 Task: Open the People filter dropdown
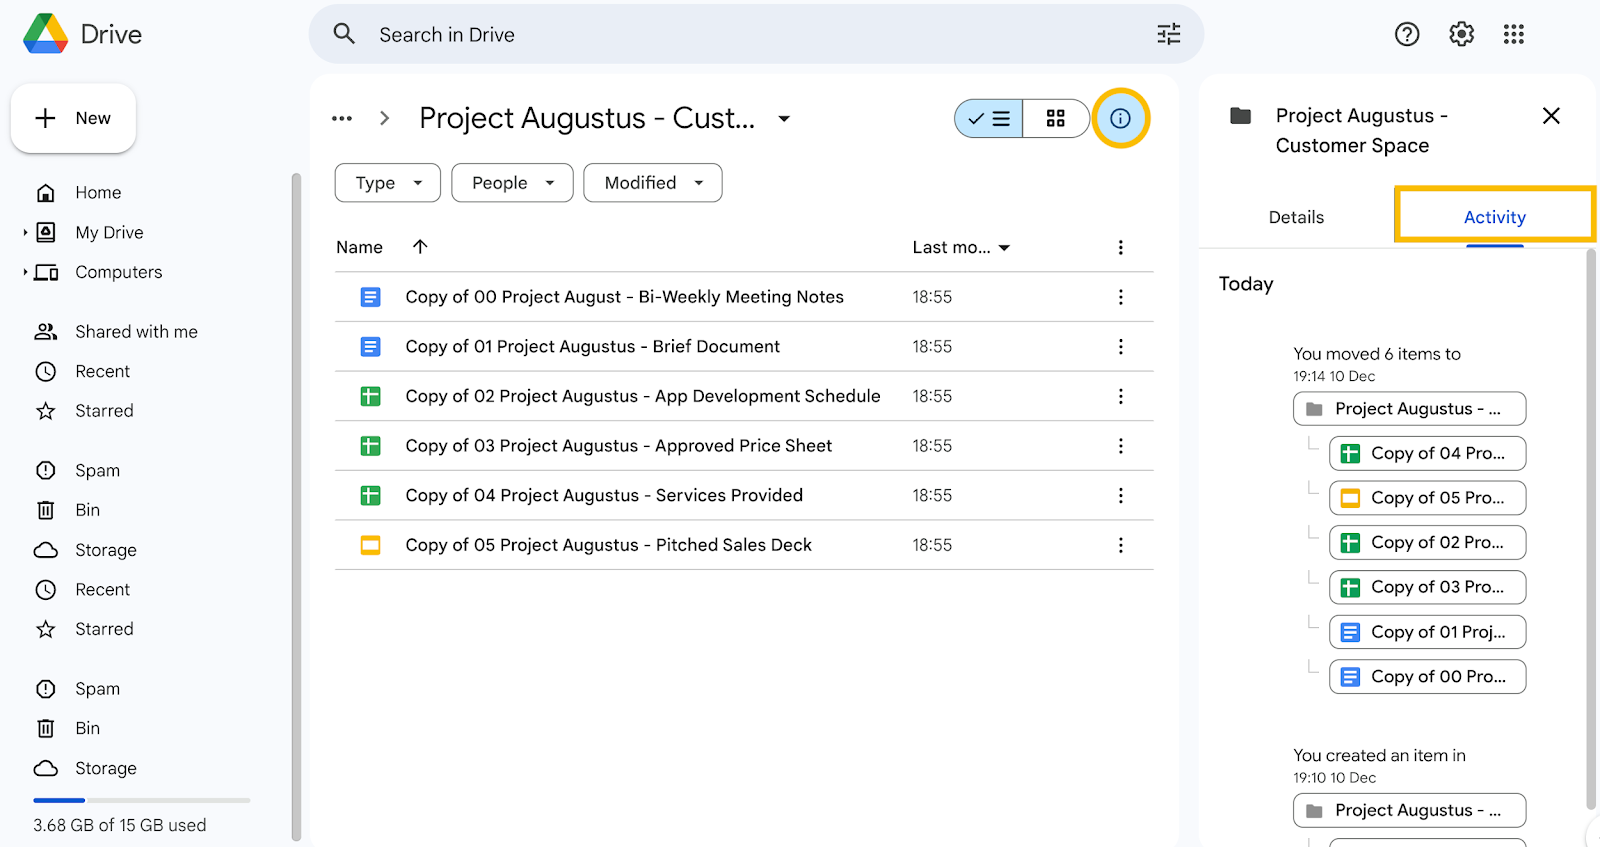point(512,183)
